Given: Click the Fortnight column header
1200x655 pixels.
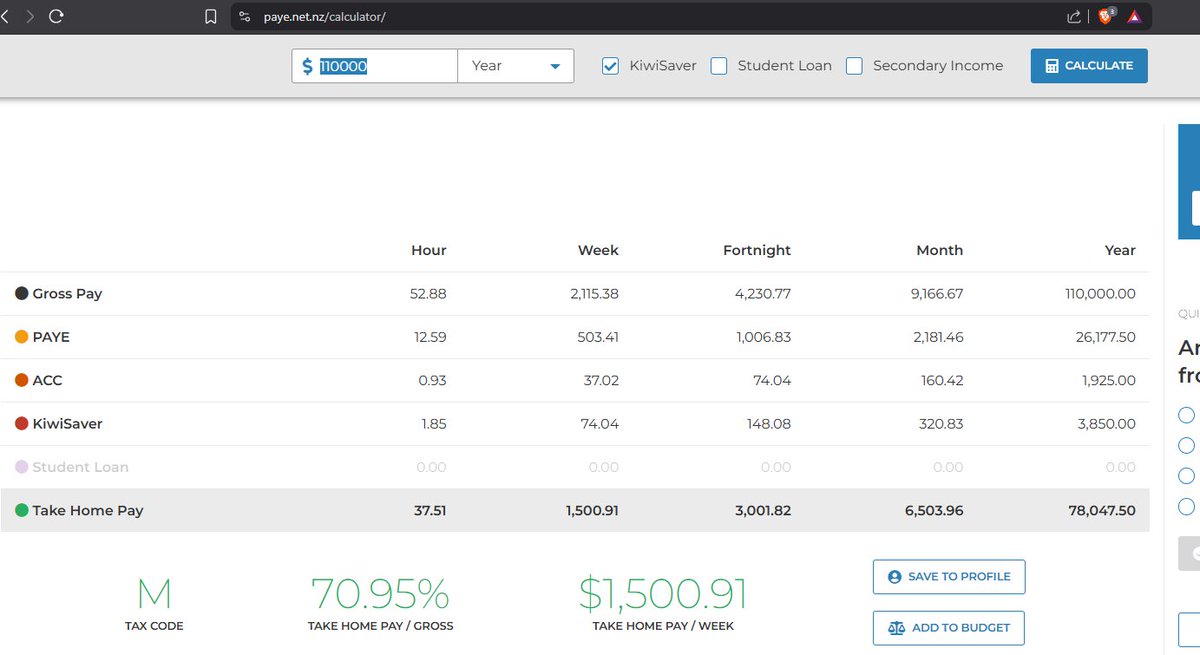Looking at the screenshot, I should (x=757, y=250).
